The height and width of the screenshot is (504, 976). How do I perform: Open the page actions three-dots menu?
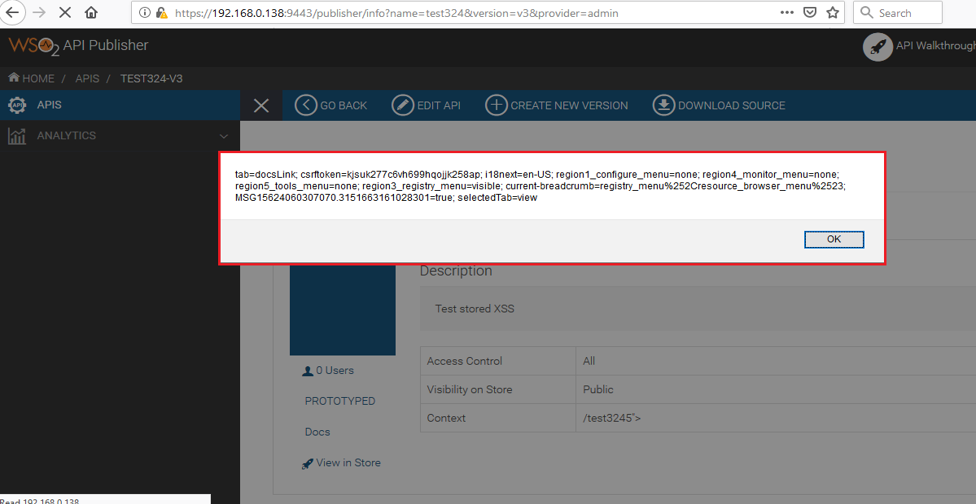pos(787,12)
